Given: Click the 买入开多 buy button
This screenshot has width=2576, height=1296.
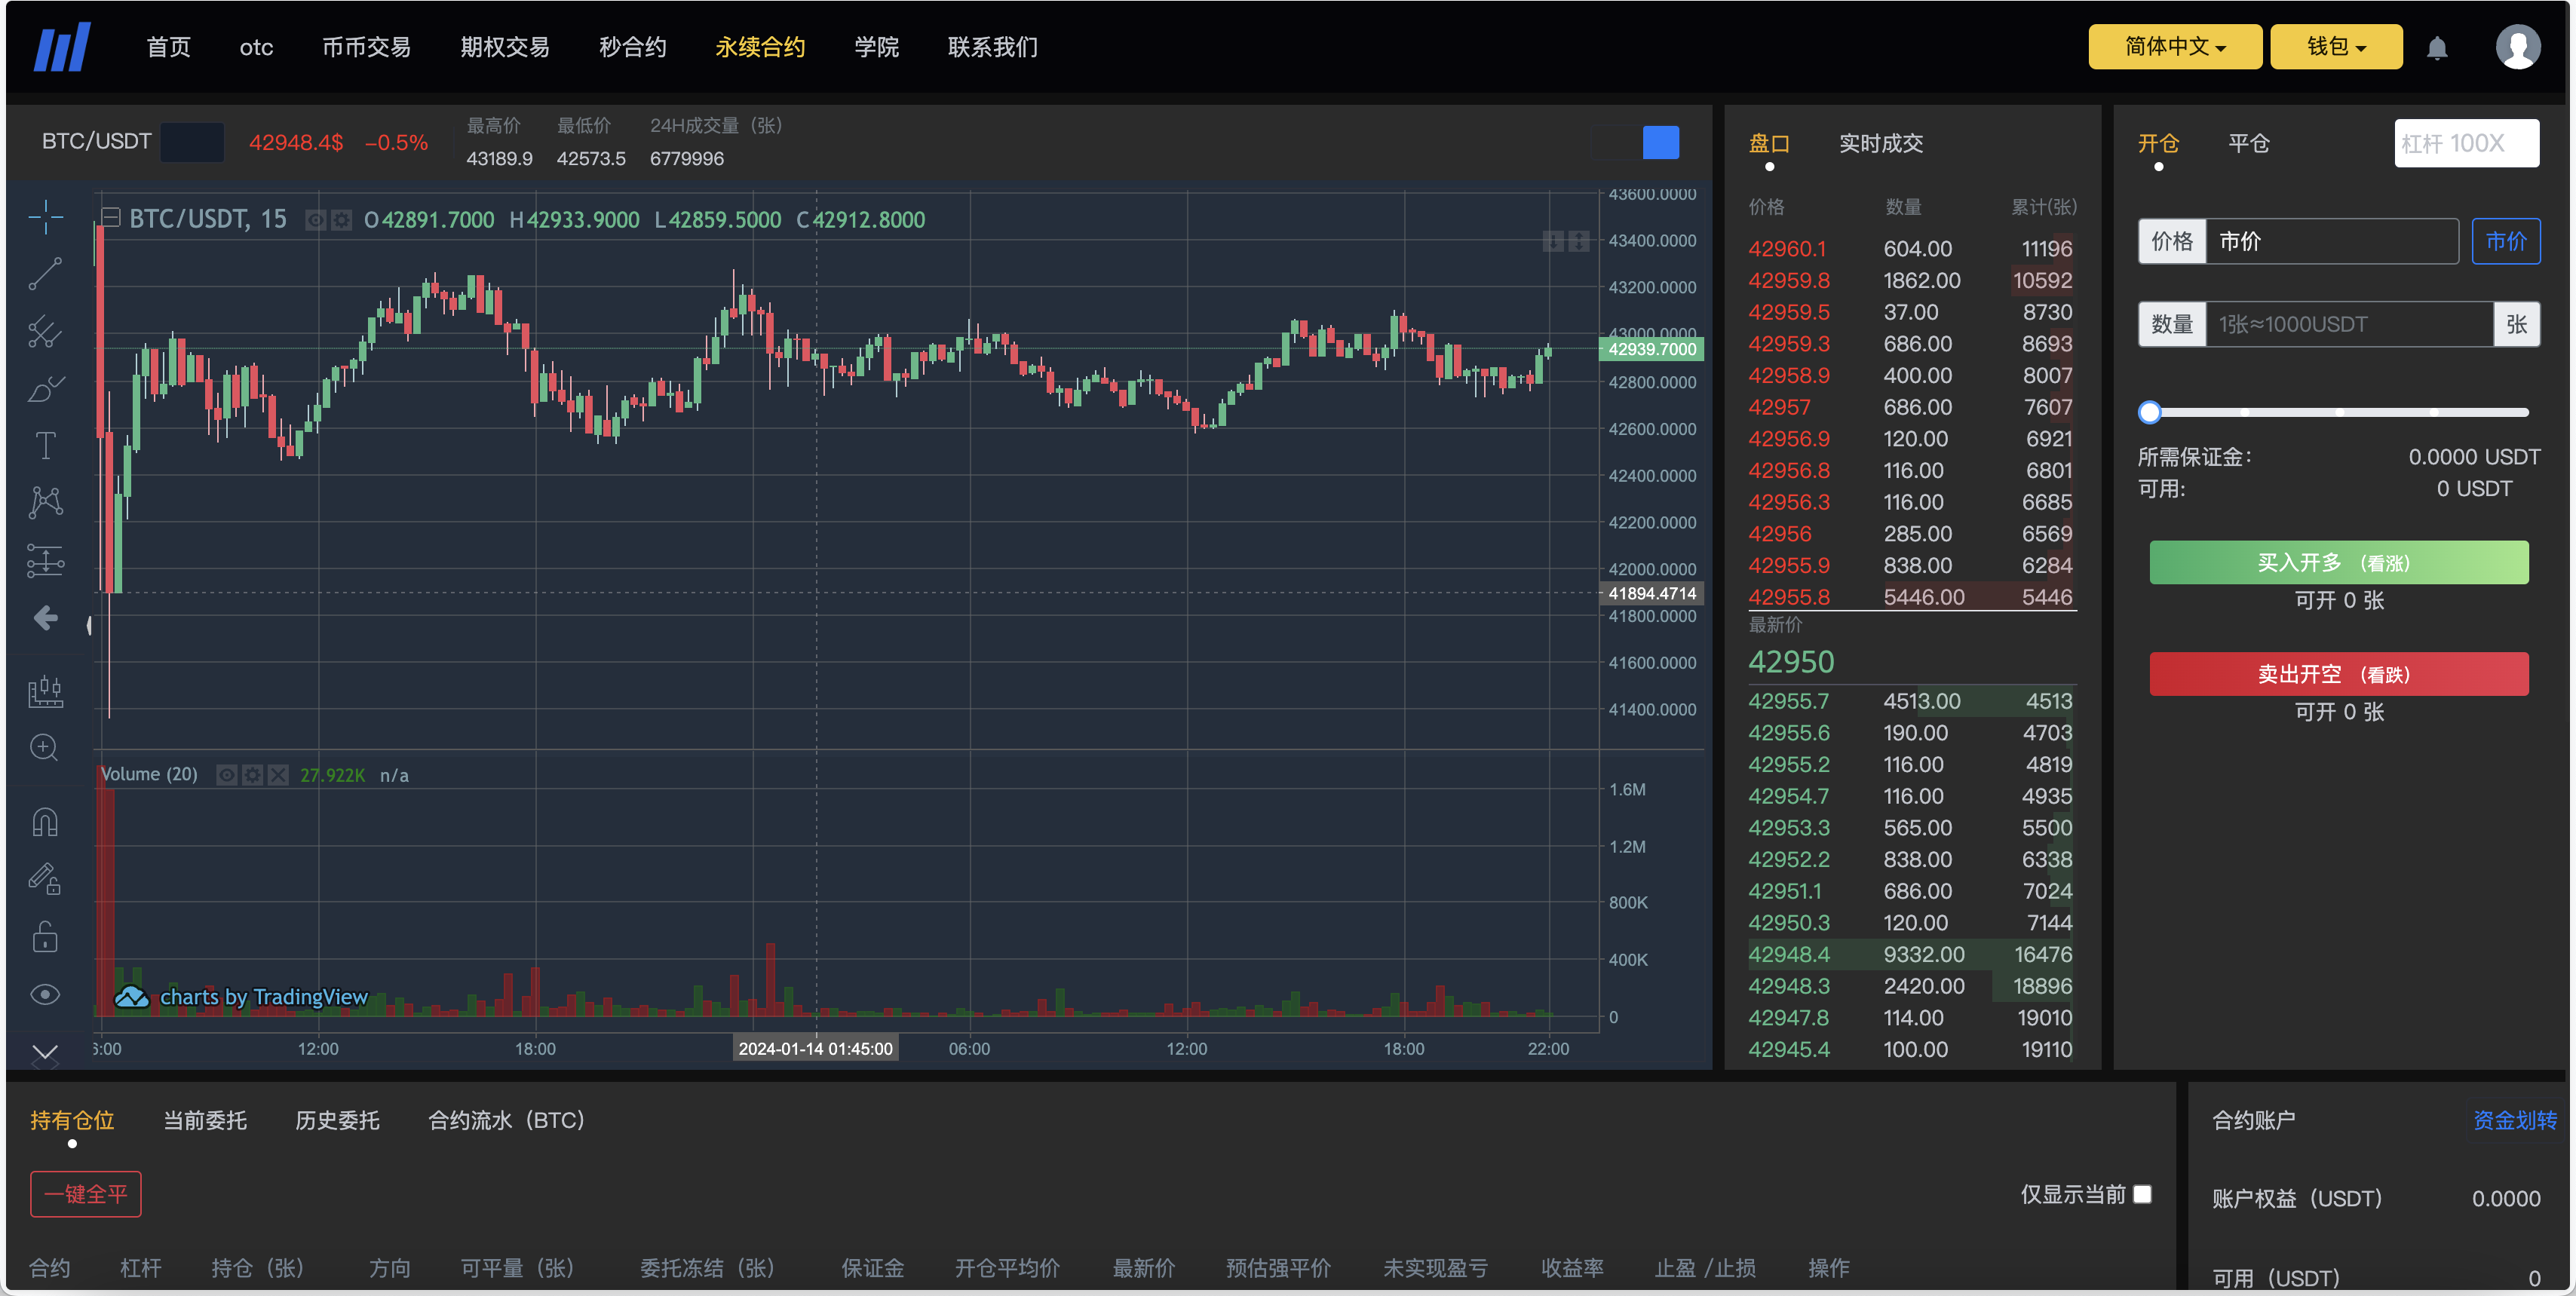Looking at the screenshot, I should pos(2339,562).
